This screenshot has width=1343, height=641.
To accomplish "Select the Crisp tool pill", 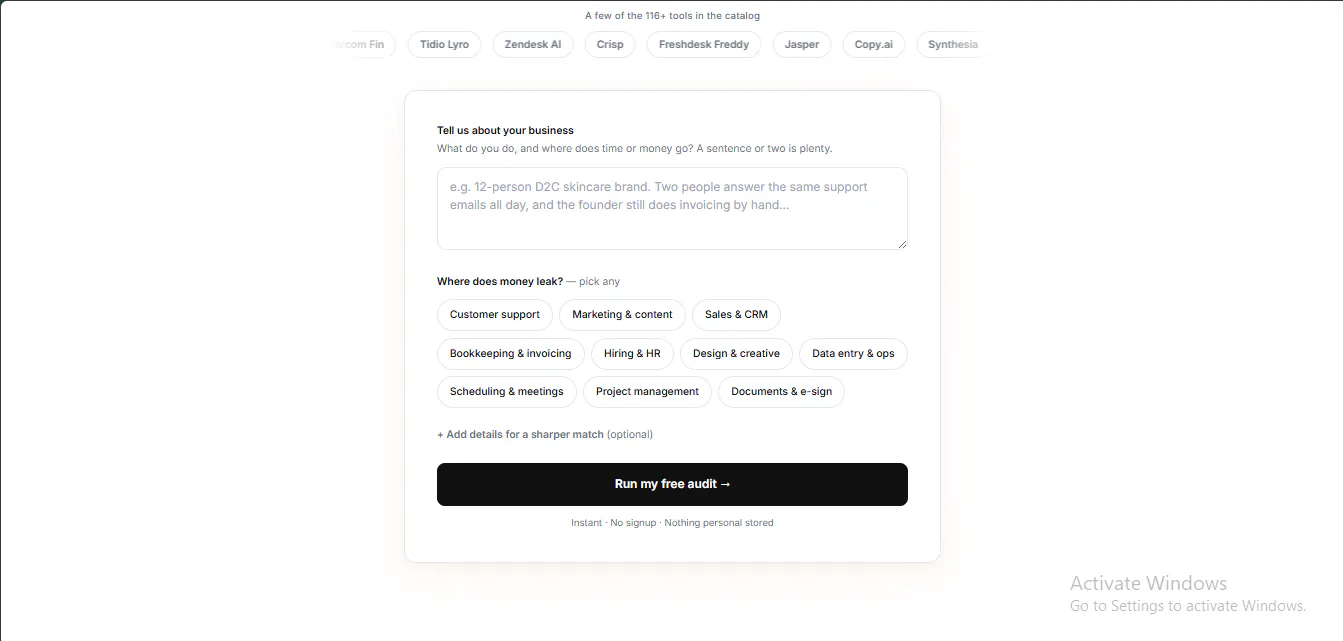I will 610,45.
